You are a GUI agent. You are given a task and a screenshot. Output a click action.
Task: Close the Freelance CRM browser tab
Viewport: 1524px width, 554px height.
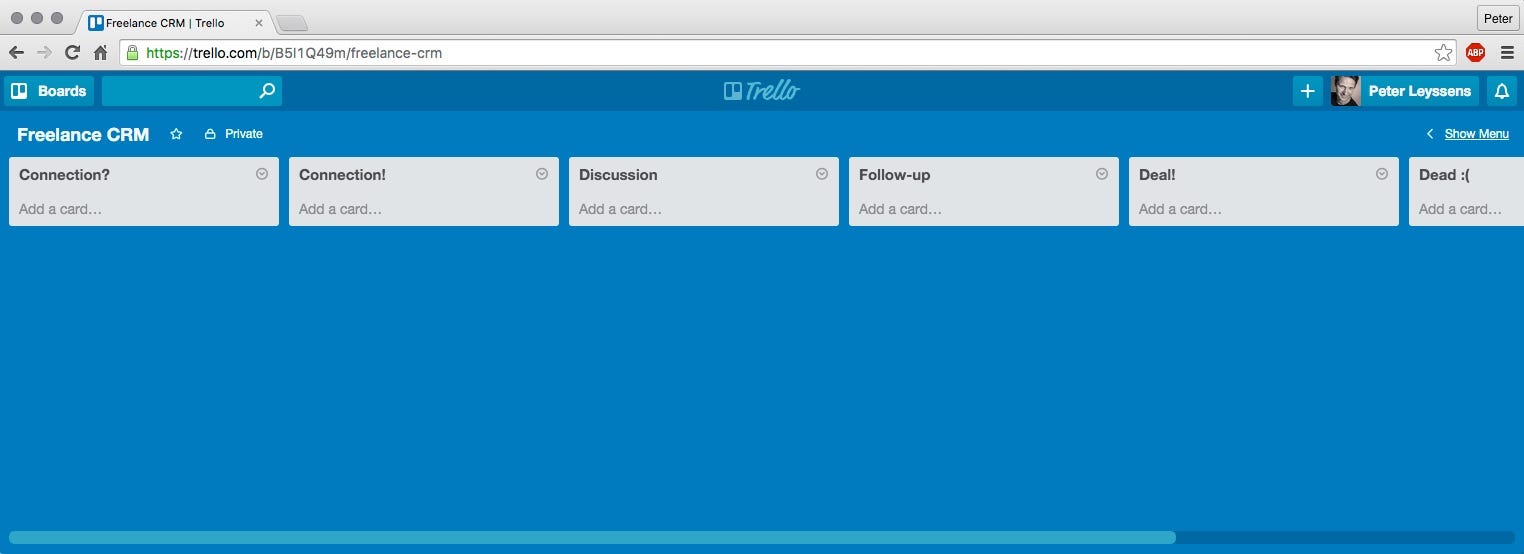coord(259,22)
